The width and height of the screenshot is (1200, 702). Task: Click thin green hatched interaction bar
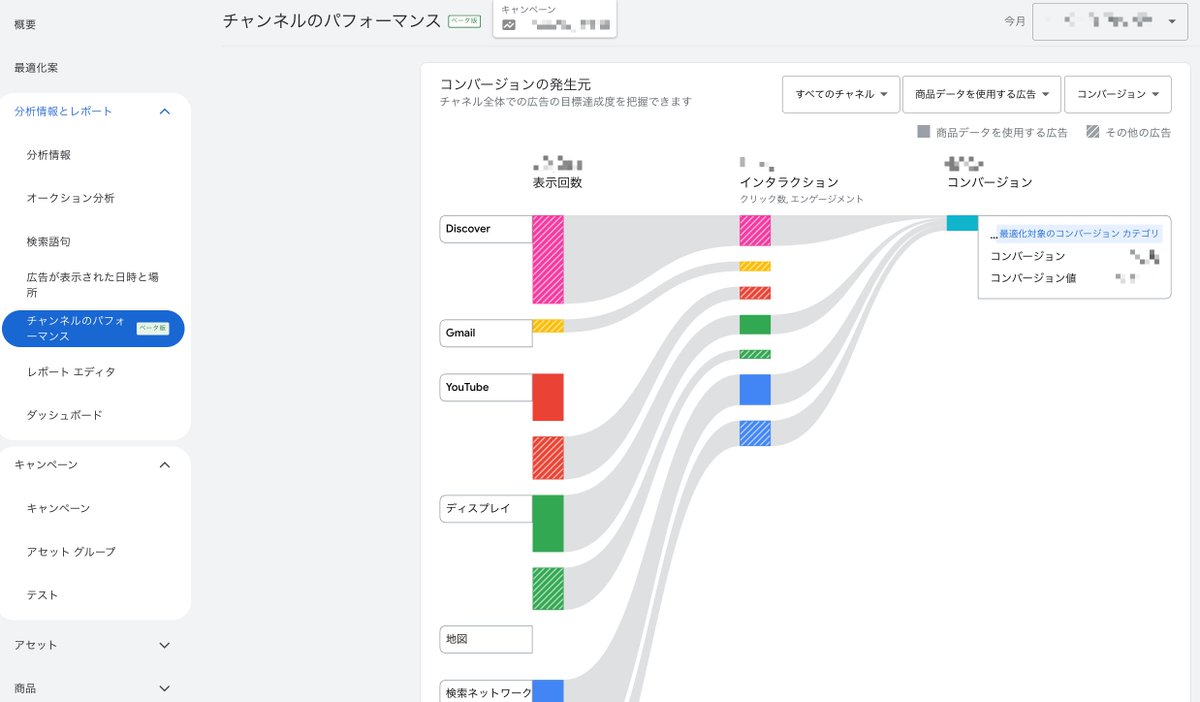pyautogui.click(x=755, y=354)
